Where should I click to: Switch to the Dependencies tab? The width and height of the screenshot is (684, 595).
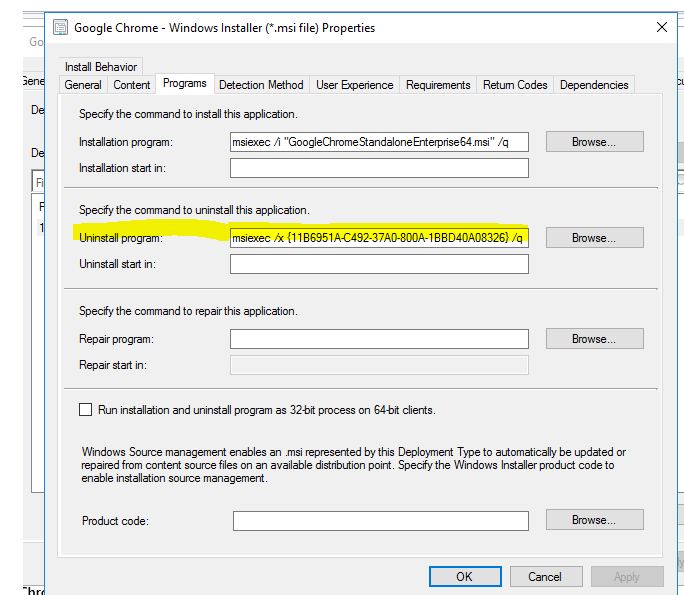(x=594, y=85)
